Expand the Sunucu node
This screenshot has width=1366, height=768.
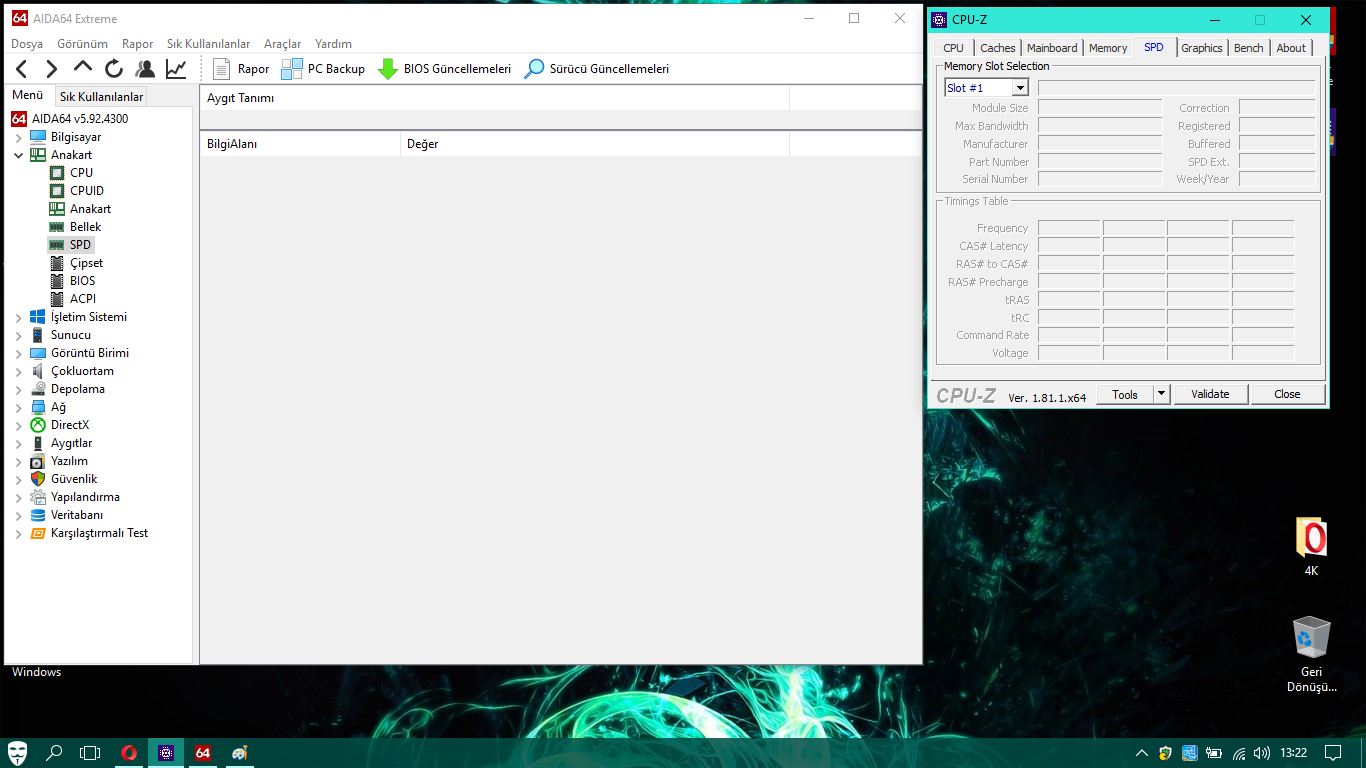[x=18, y=335]
